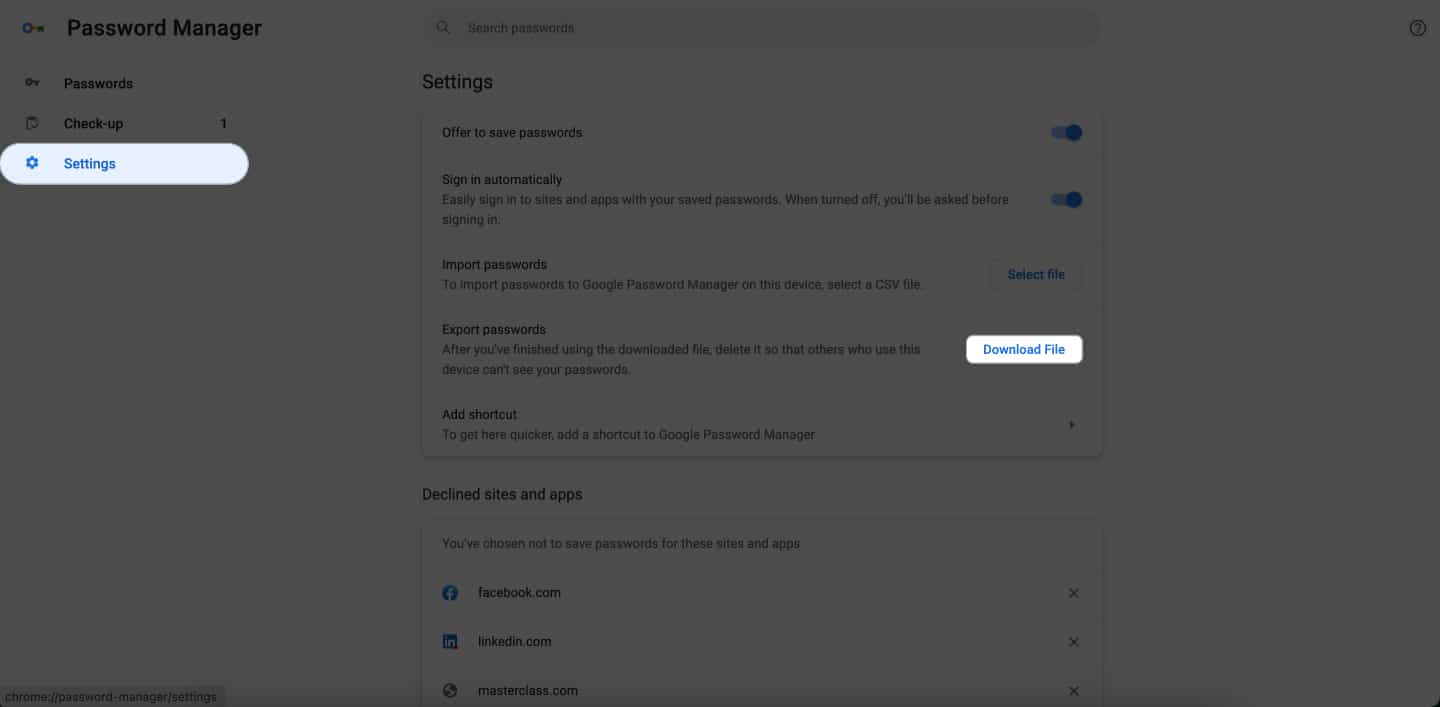The image size is (1440, 707).
Task: Remove linkedin.com from declined sites
Action: [1073, 642]
